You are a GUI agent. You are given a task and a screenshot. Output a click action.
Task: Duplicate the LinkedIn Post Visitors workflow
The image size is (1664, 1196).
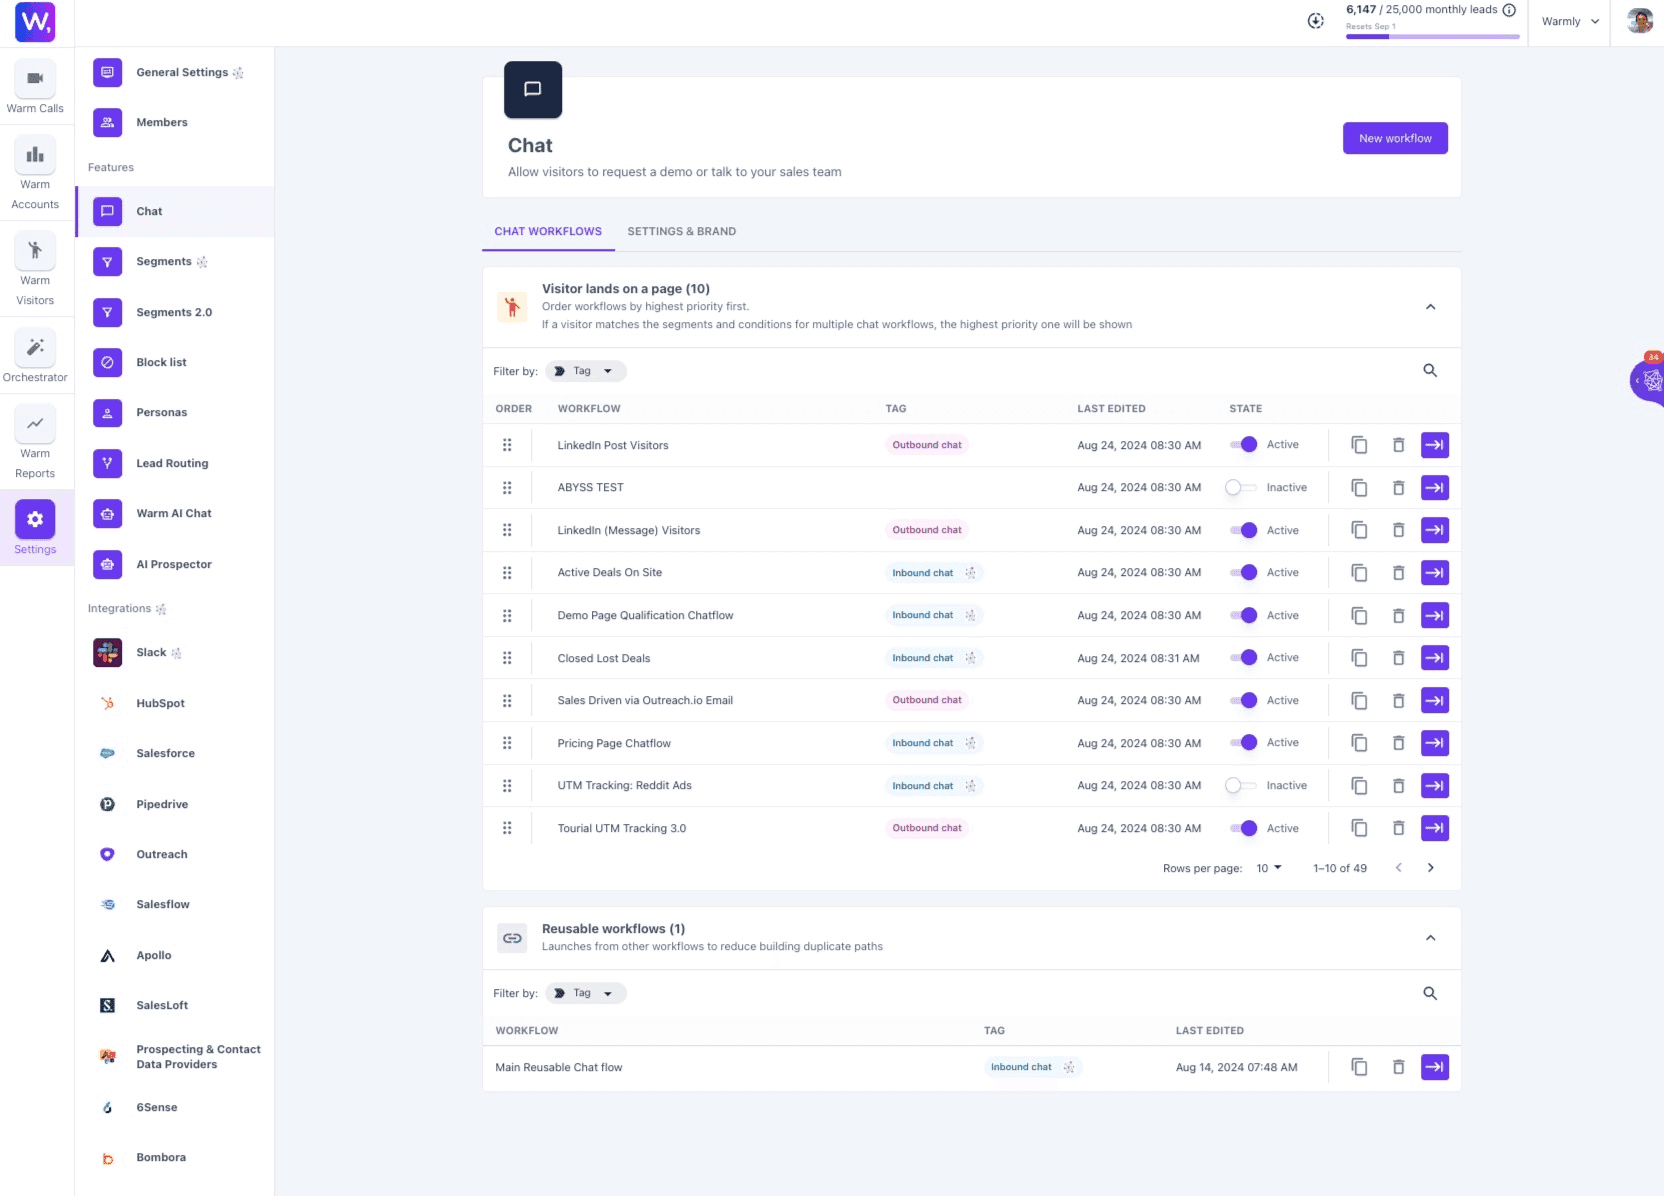pyautogui.click(x=1359, y=445)
